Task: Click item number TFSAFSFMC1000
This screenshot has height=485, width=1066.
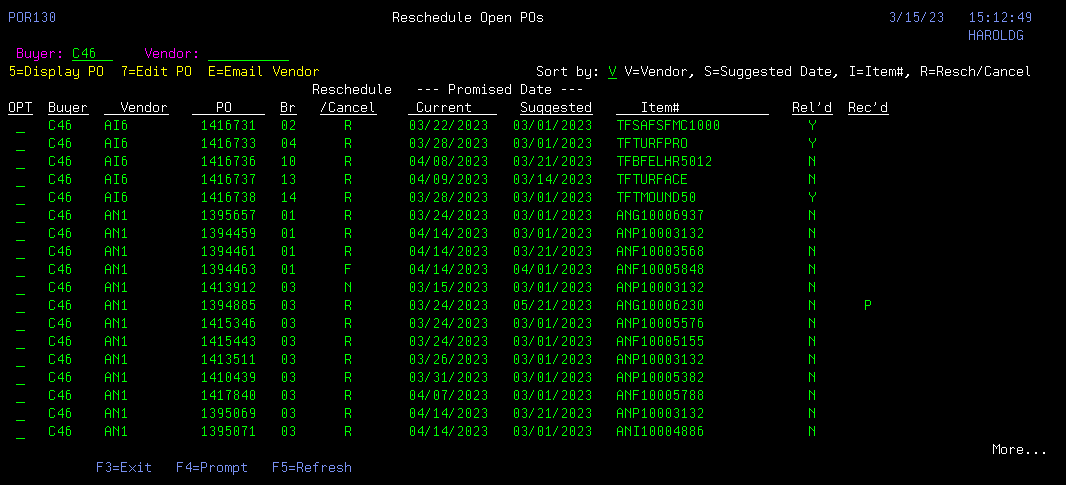Action: point(668,126)
